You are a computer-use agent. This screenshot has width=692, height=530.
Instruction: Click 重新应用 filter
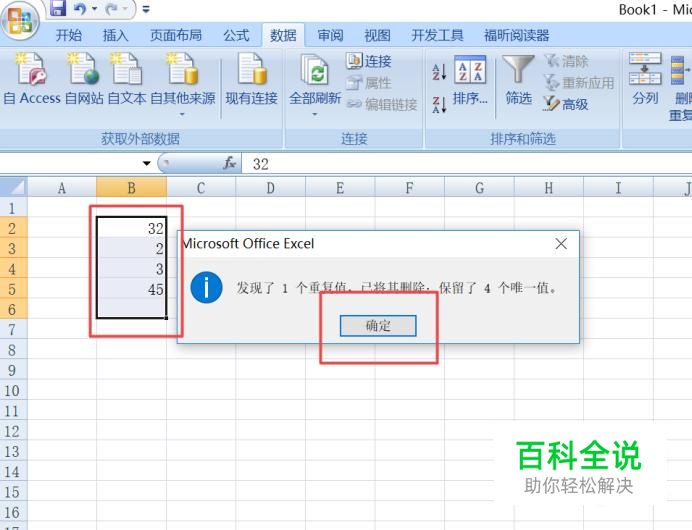click(579, 83)
